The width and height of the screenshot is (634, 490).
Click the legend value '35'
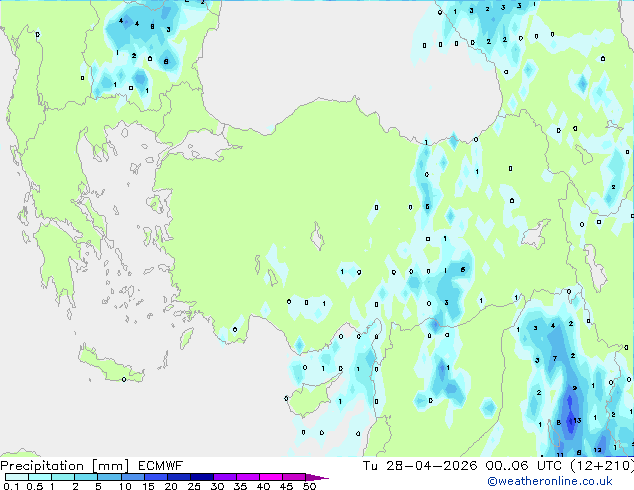point(240,486)
